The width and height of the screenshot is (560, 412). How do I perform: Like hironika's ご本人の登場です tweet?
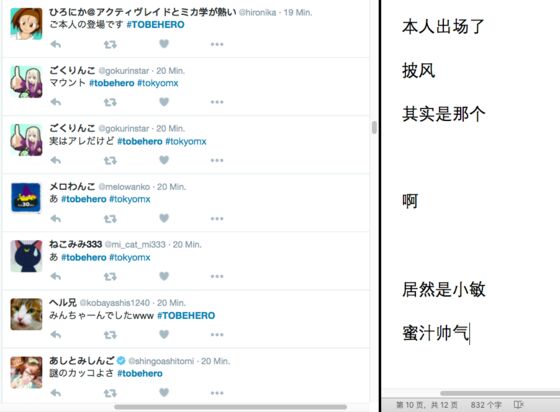(164, 44)
